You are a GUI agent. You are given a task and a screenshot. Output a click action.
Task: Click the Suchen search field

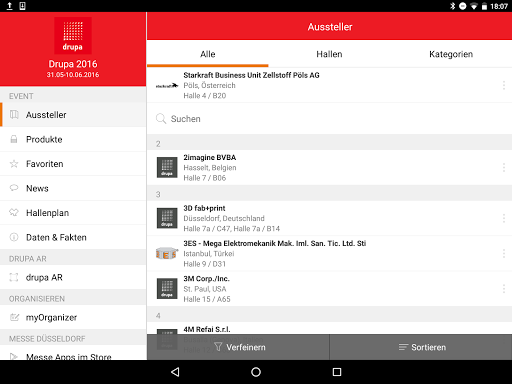(x=329, y=119)
